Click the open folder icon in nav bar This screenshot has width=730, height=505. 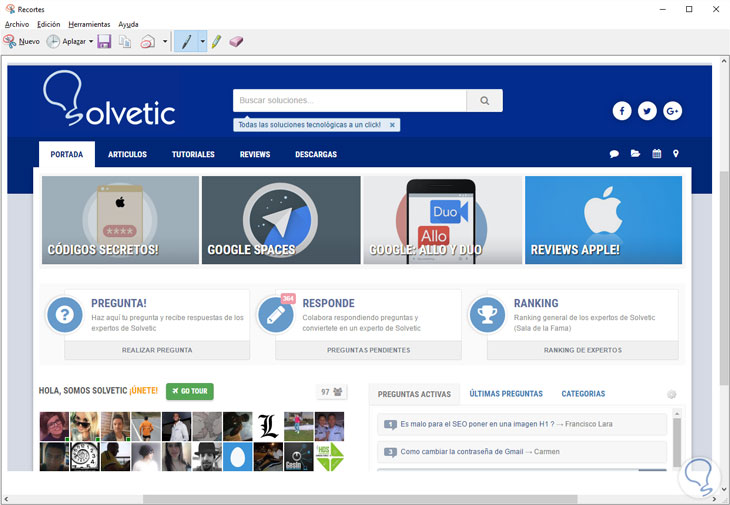pos(635,153)
